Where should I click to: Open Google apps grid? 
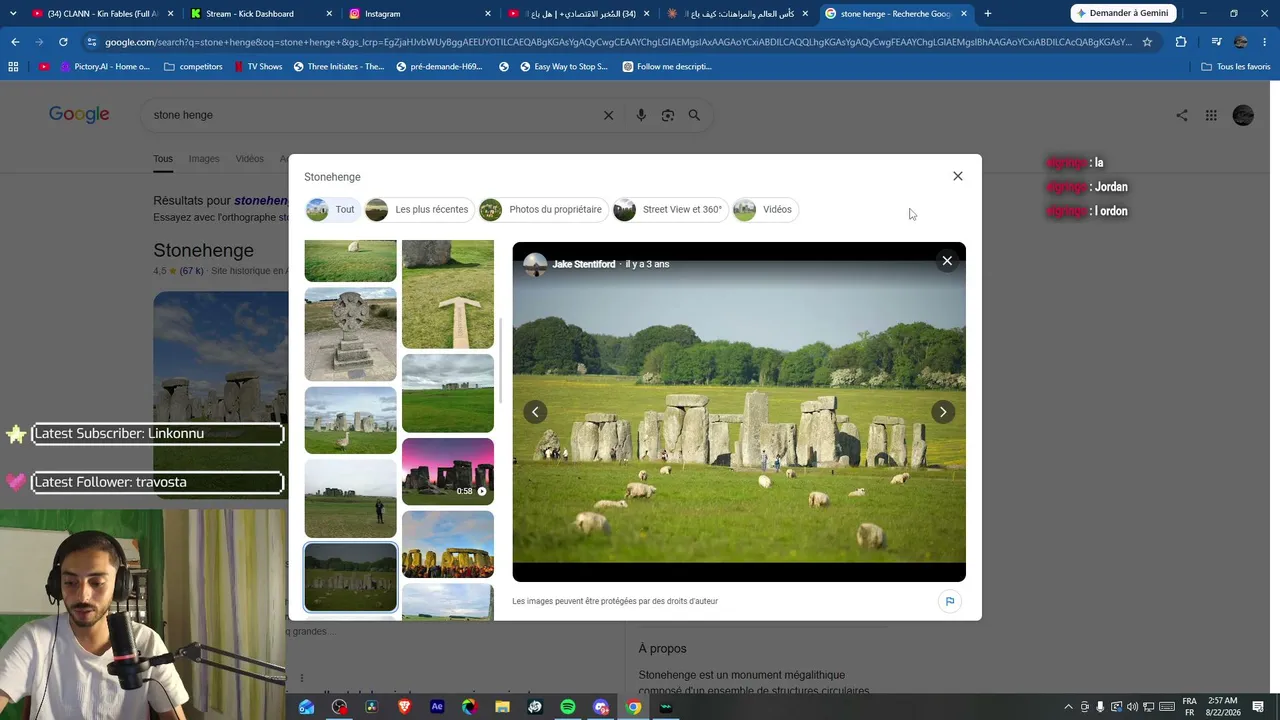pyautogui.click(x=1211, y=115)
